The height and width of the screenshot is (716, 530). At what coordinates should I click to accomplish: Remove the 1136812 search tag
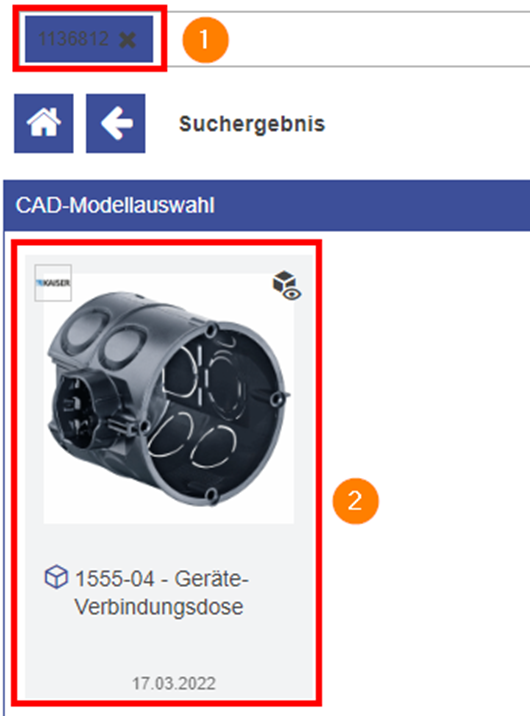pos(127,40)
